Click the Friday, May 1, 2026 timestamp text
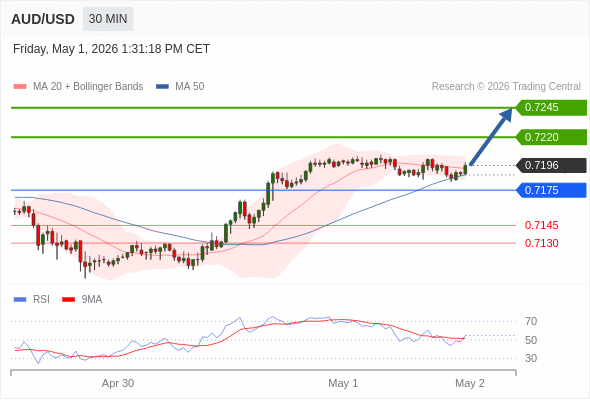The width and height of the screenshot is (590, 400). pyautogui.click(x=111, y=49)
